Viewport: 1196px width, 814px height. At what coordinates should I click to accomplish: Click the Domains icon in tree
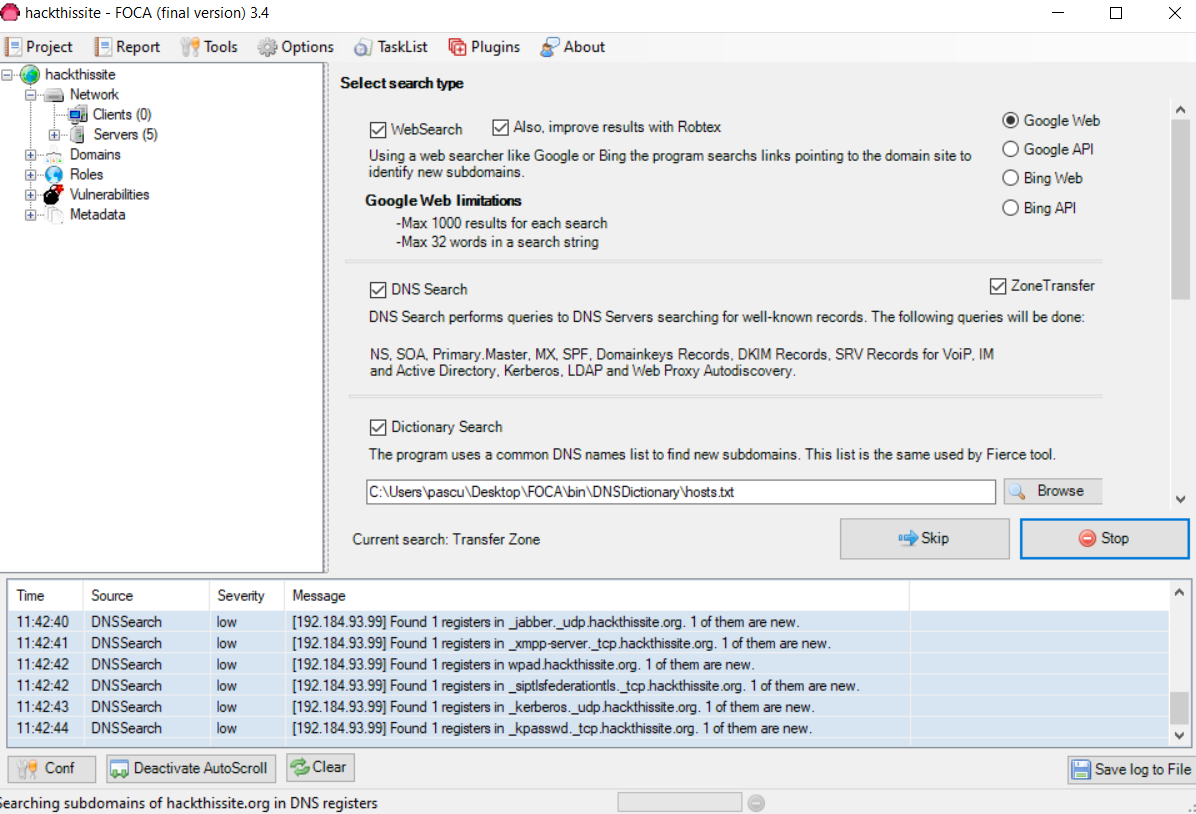pos(53,155)
